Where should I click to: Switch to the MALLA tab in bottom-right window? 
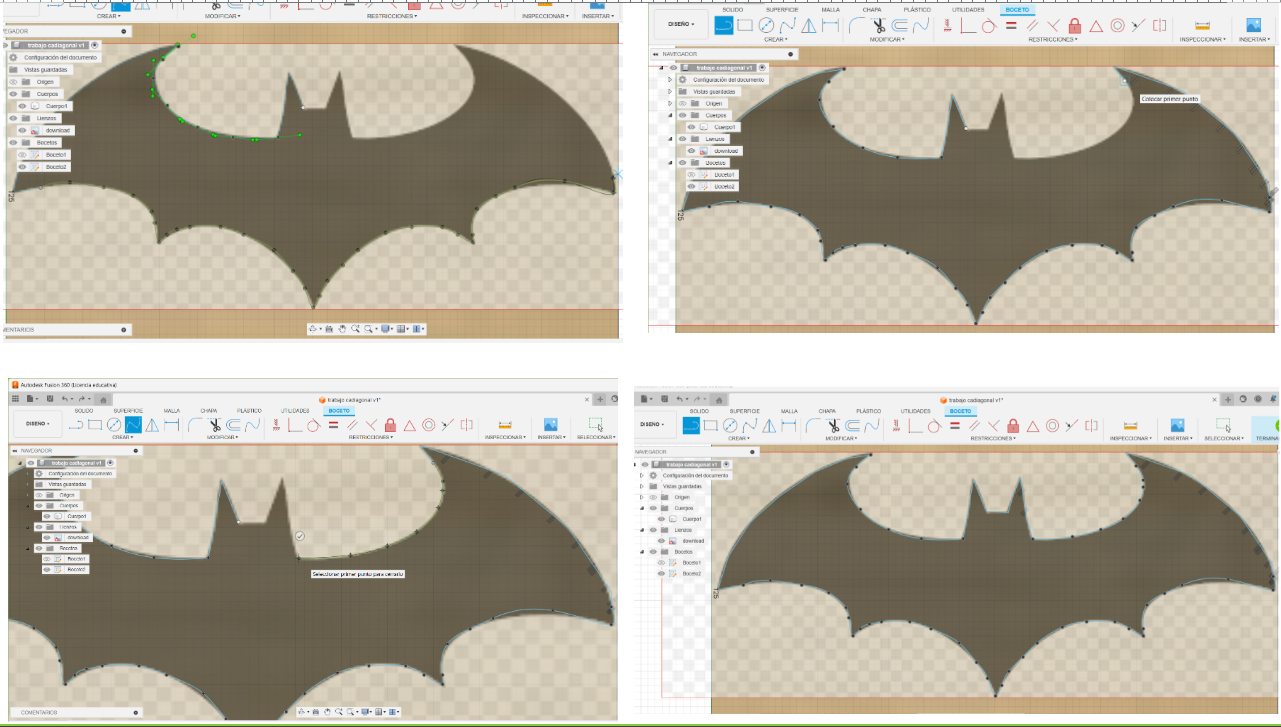[x=789, y=411]
